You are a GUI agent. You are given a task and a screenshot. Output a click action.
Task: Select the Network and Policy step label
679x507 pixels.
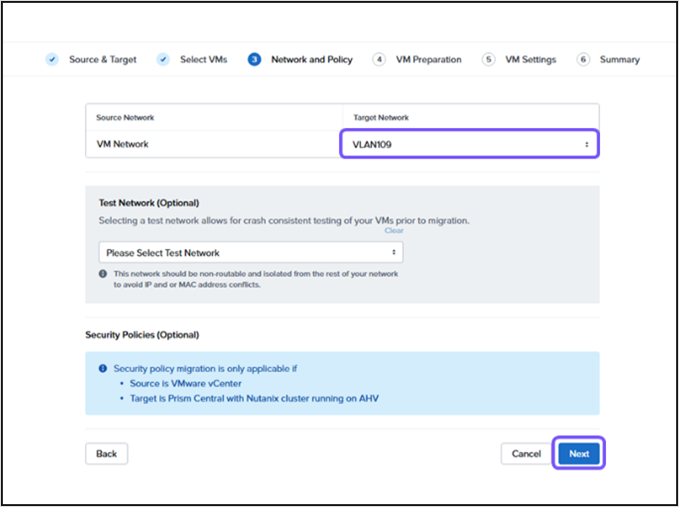311,59
